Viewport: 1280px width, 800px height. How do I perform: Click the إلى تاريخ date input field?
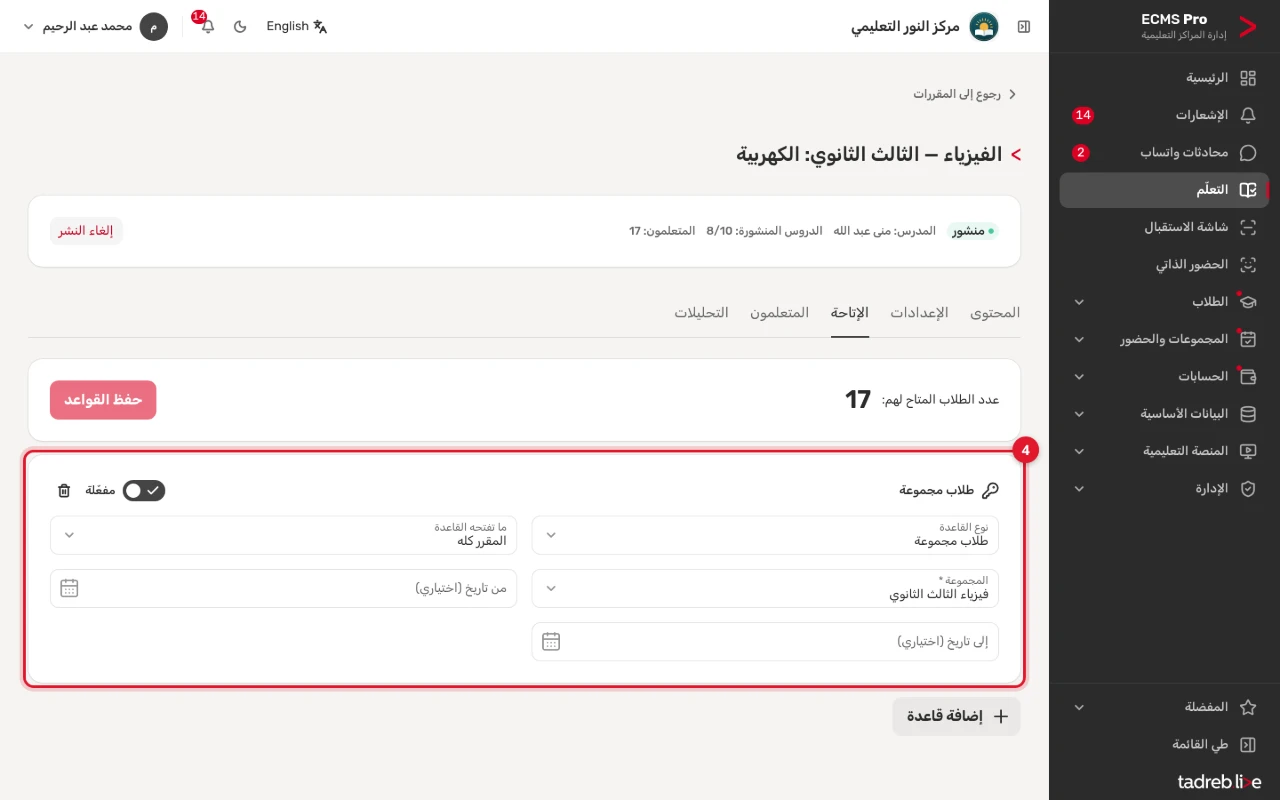(x=765, y=642)
